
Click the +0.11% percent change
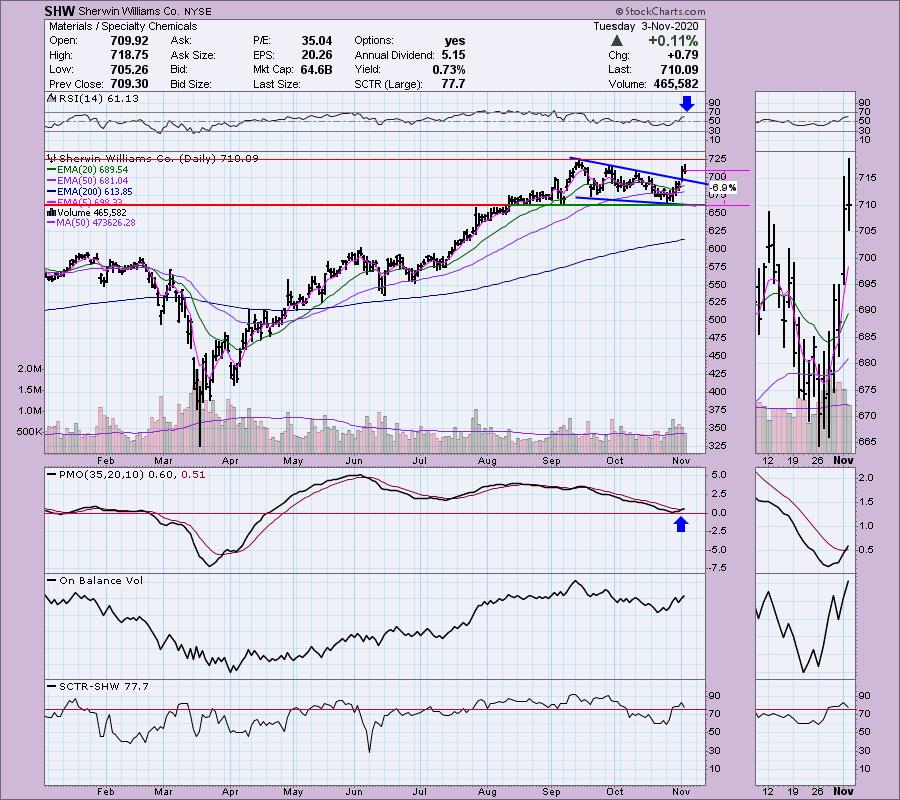(x=673, y=41)
